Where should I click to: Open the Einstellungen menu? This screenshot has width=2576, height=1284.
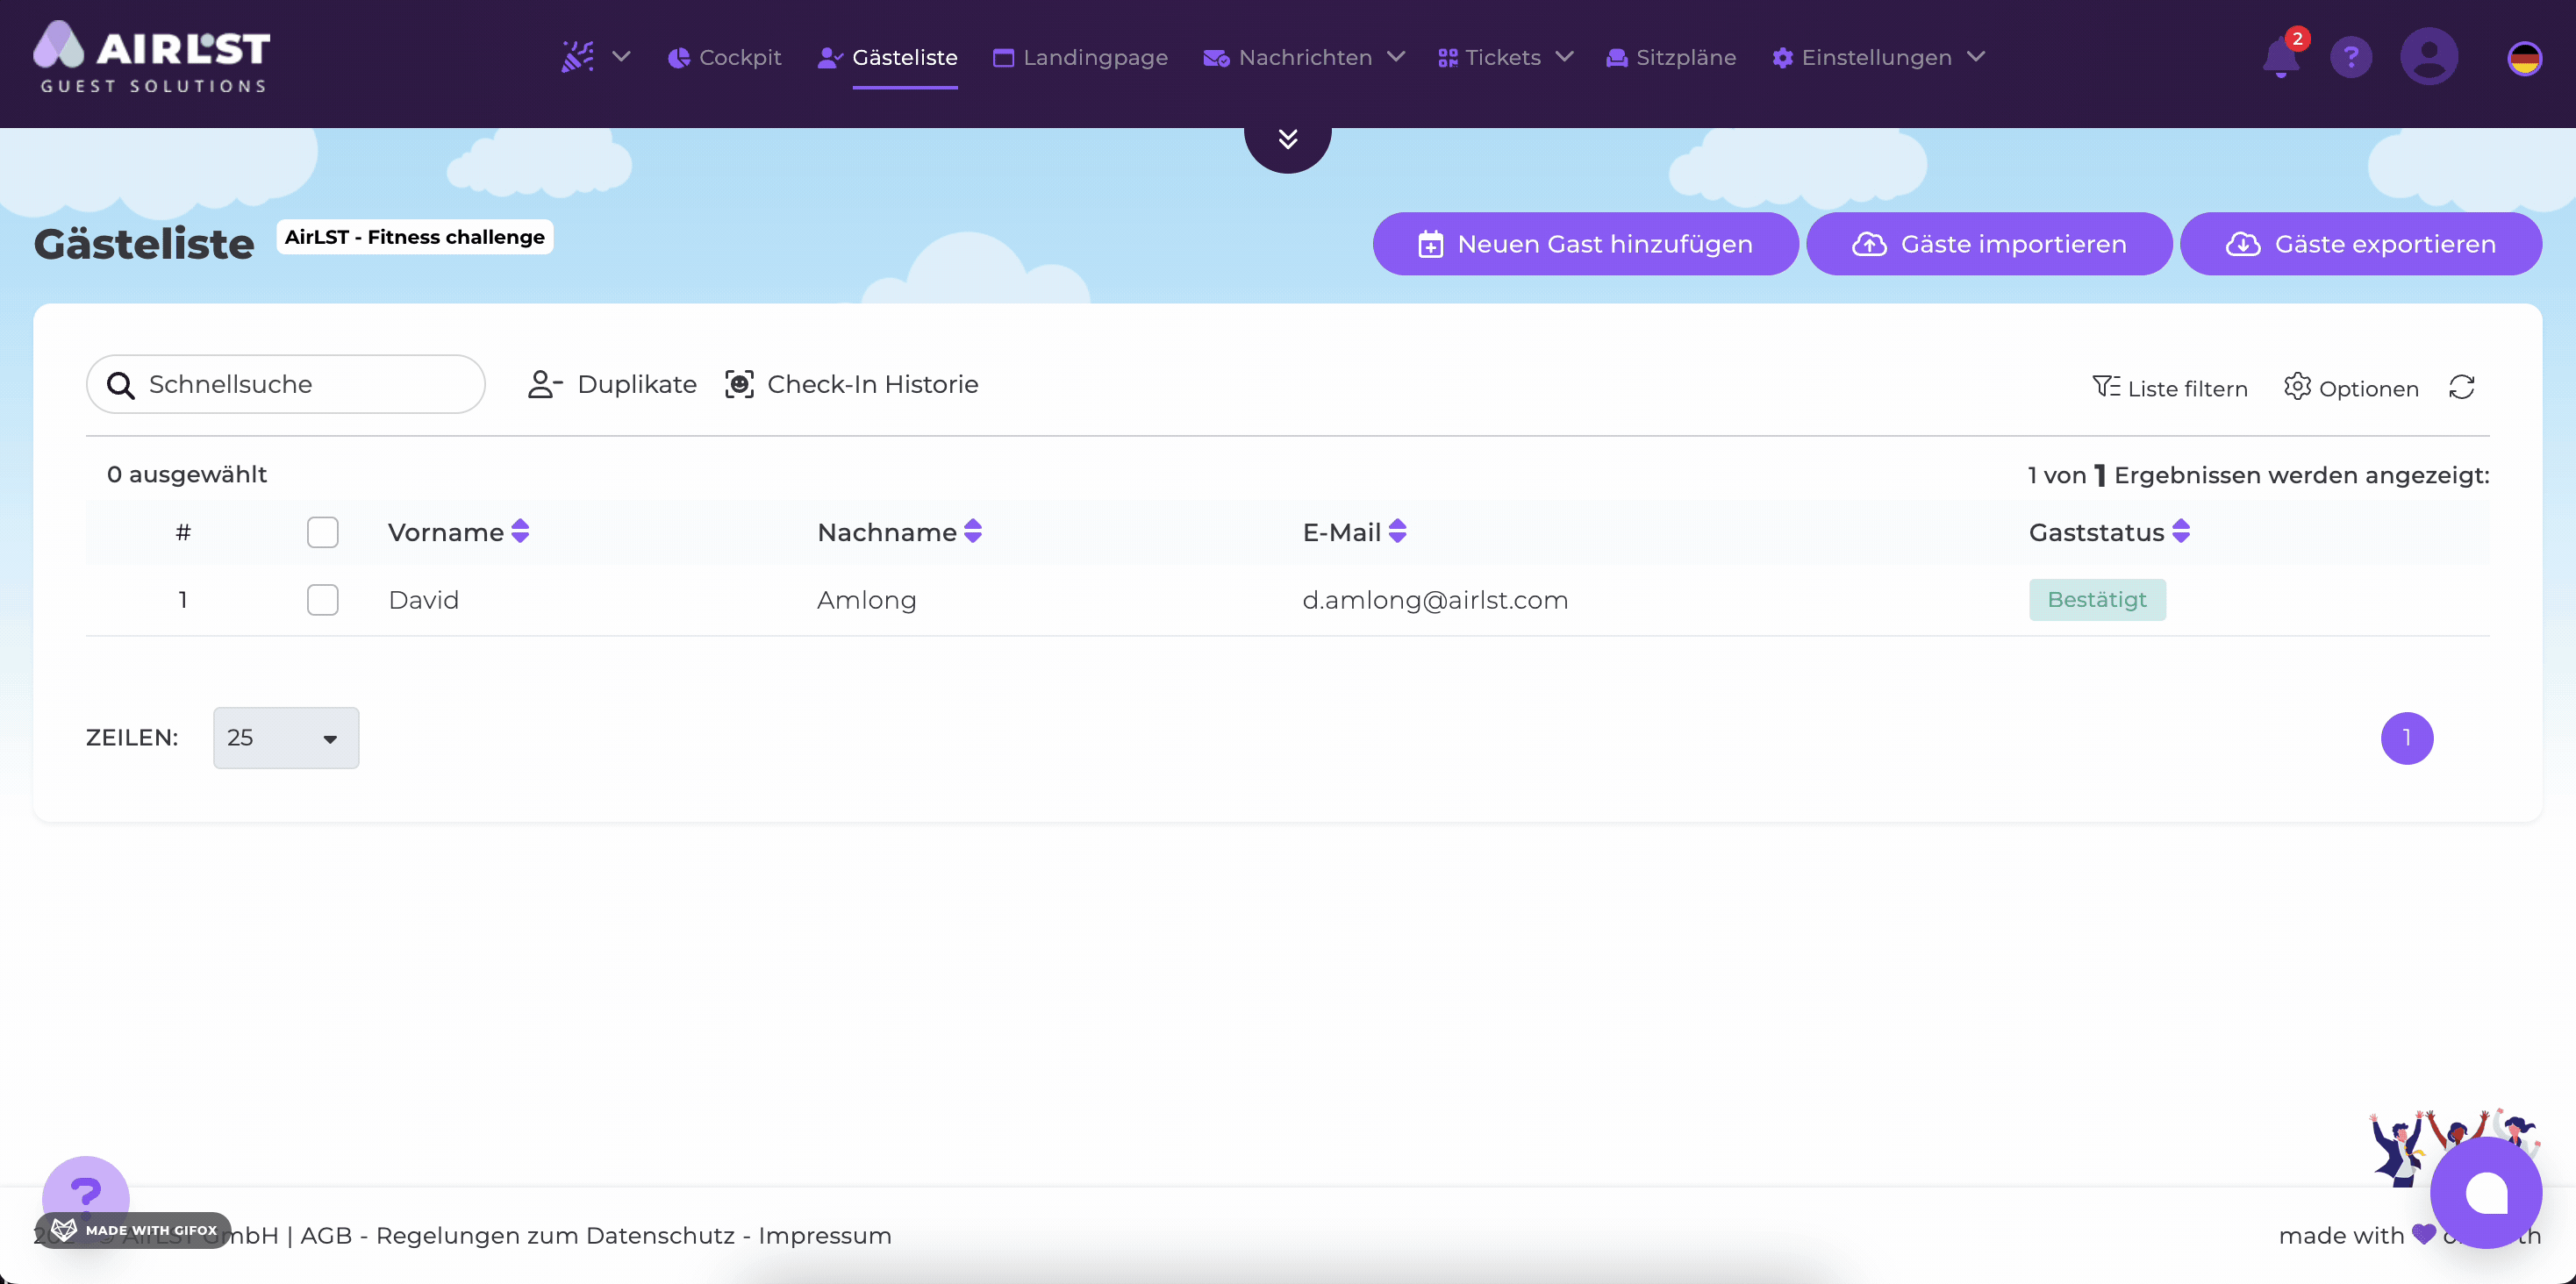coord(1862,58)
